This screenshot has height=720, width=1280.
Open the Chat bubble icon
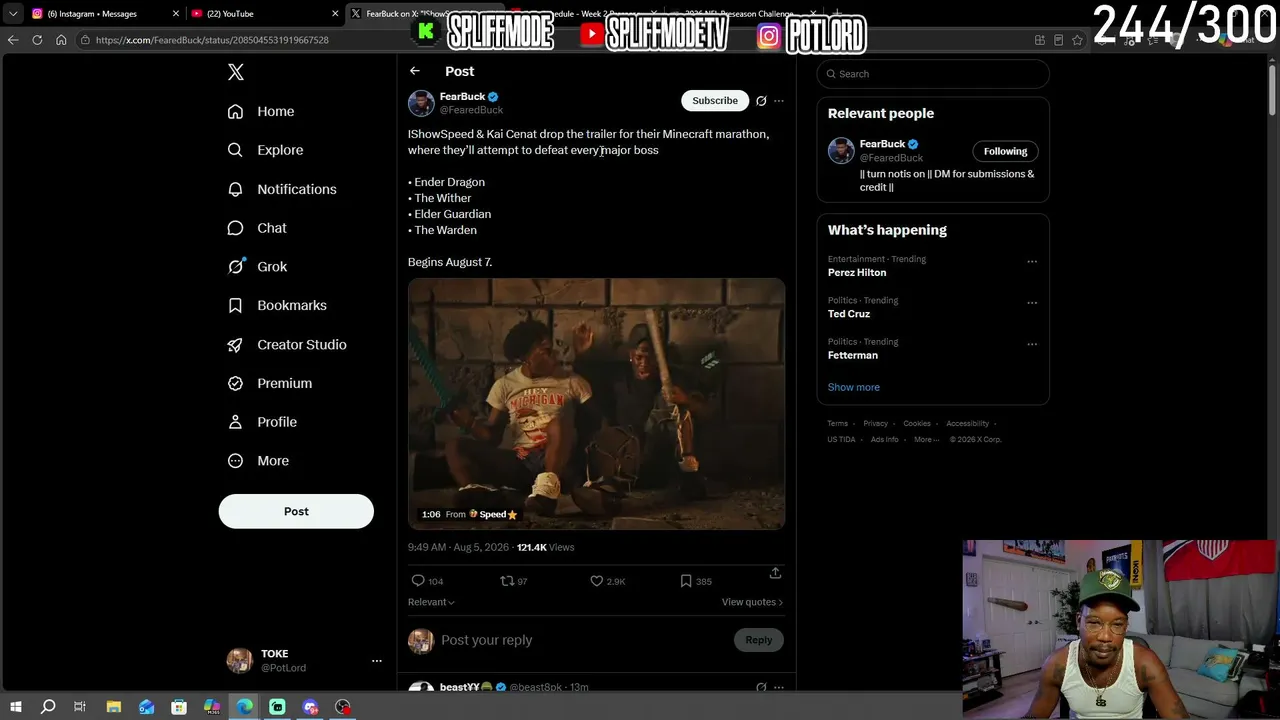click(235, 228)
